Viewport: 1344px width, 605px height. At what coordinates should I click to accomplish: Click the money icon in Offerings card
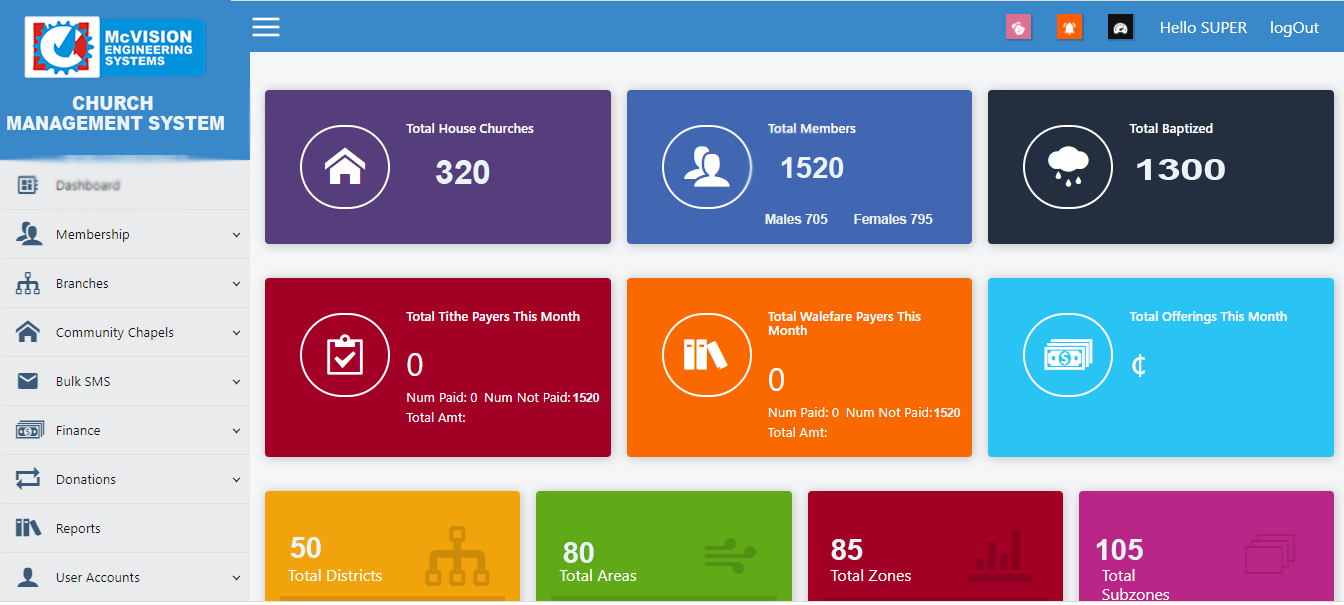pyautogui.click(x=1067, y=355)
